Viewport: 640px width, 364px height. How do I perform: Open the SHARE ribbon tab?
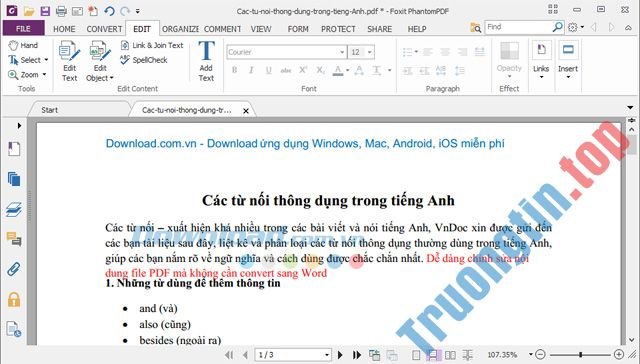[379, 29]
